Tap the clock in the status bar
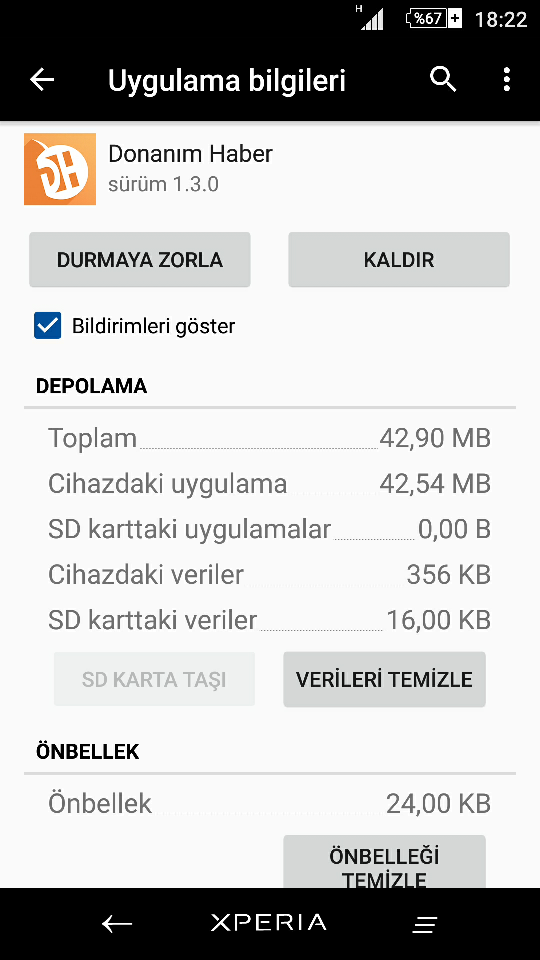Image resolution: width=540 pixels, height=960 pixels. (x=501, y=19)
